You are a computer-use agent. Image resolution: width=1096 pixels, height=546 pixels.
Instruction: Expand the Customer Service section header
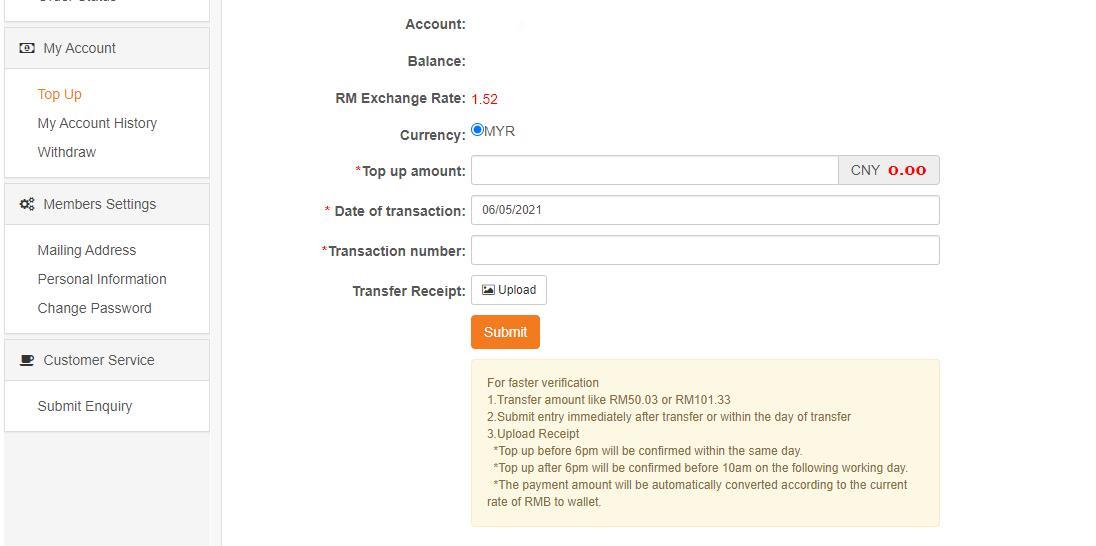pos(107,360)
